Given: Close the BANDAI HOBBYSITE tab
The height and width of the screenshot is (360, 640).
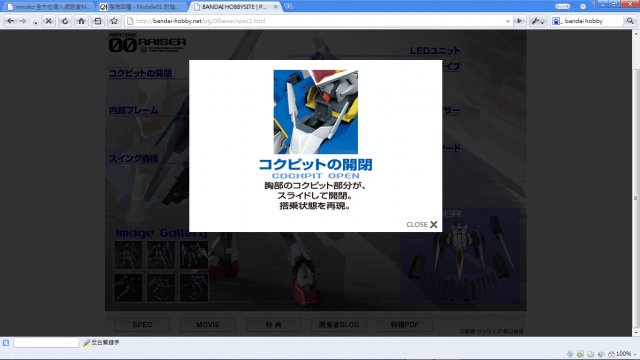Looking at the screenshot, I should [276, 7].
